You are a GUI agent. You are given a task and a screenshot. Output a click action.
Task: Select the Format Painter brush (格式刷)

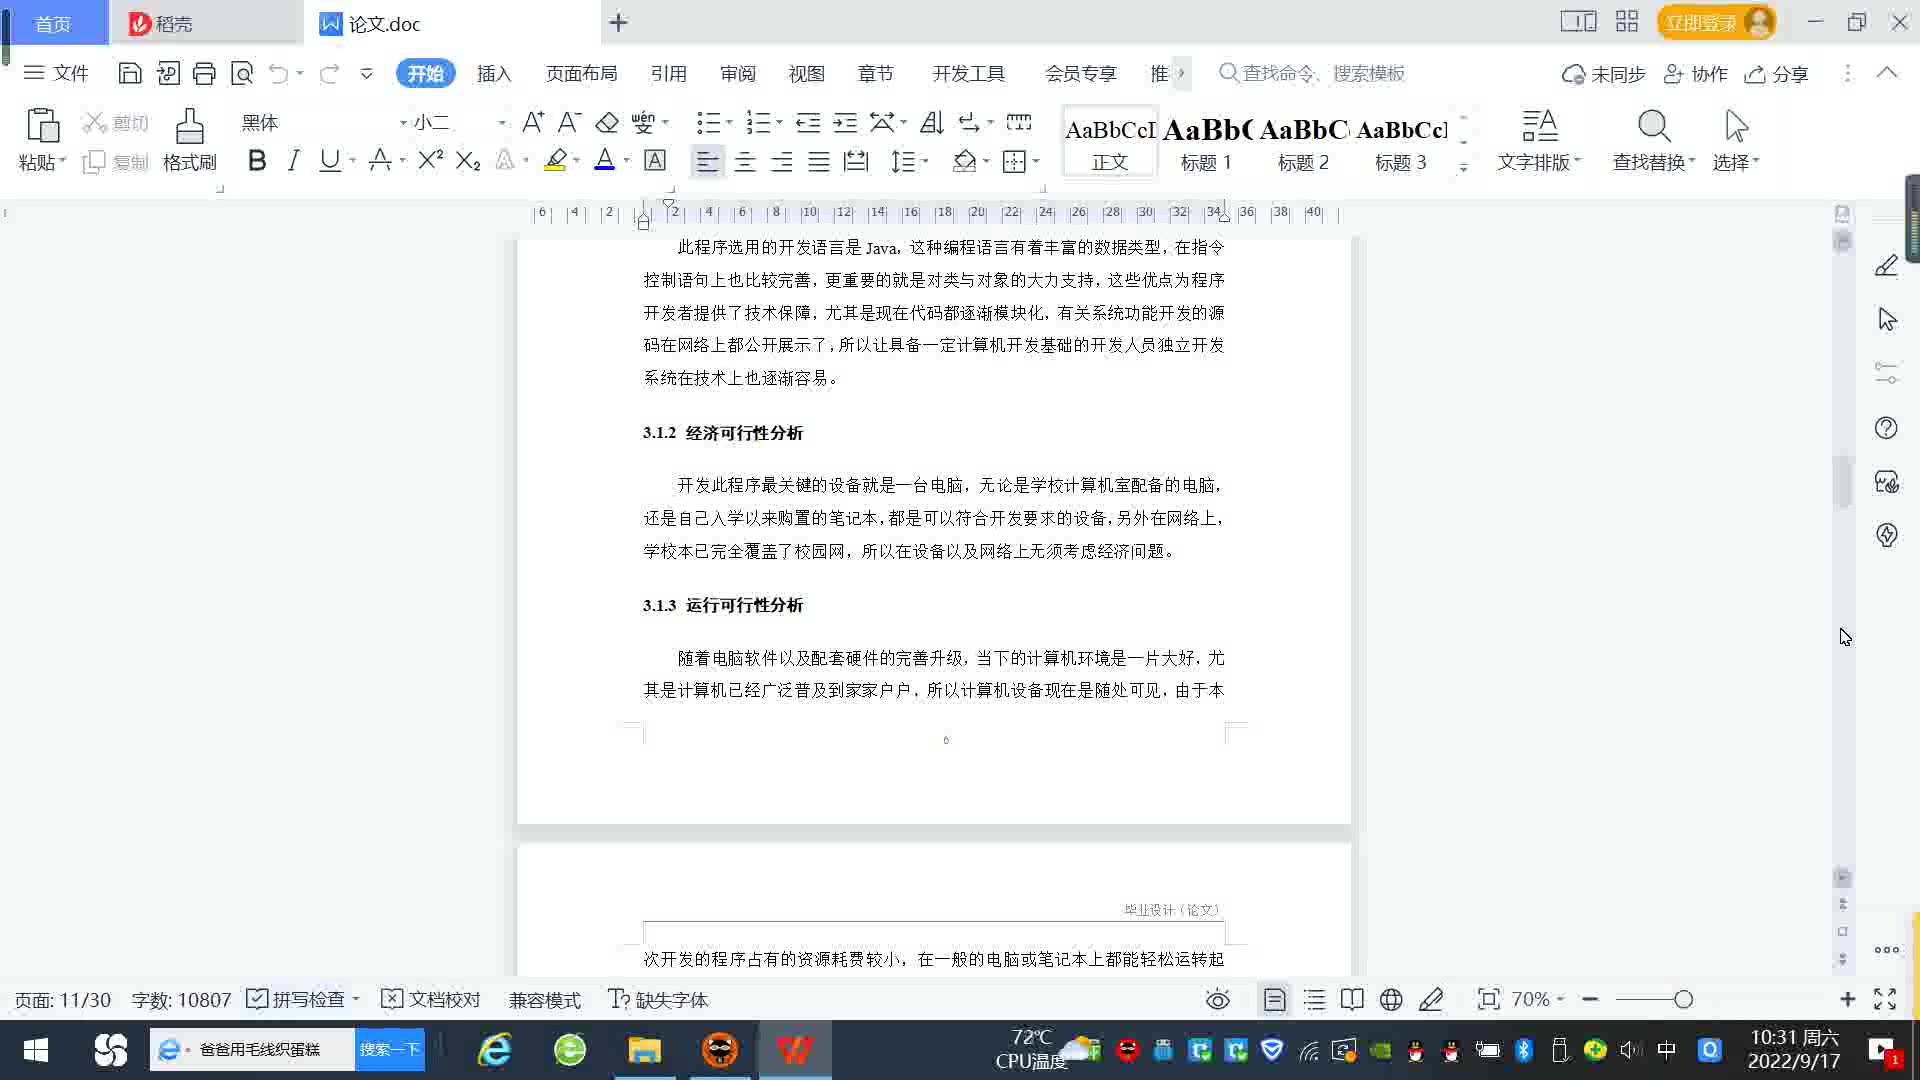(190, 138)
